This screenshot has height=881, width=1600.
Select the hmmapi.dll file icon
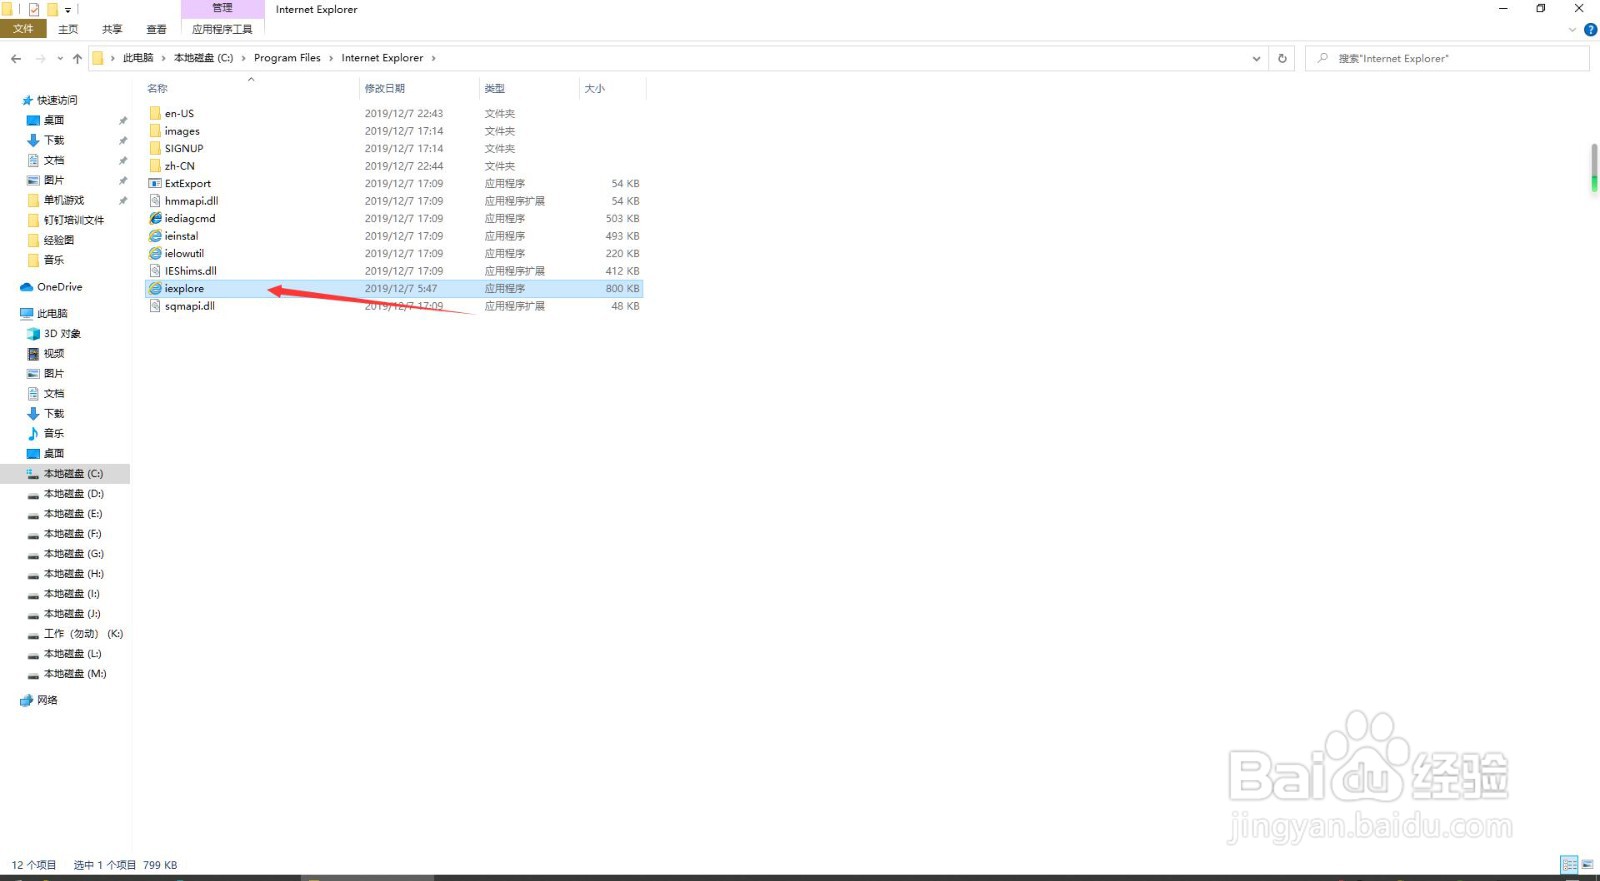click(x=155, y=201)
